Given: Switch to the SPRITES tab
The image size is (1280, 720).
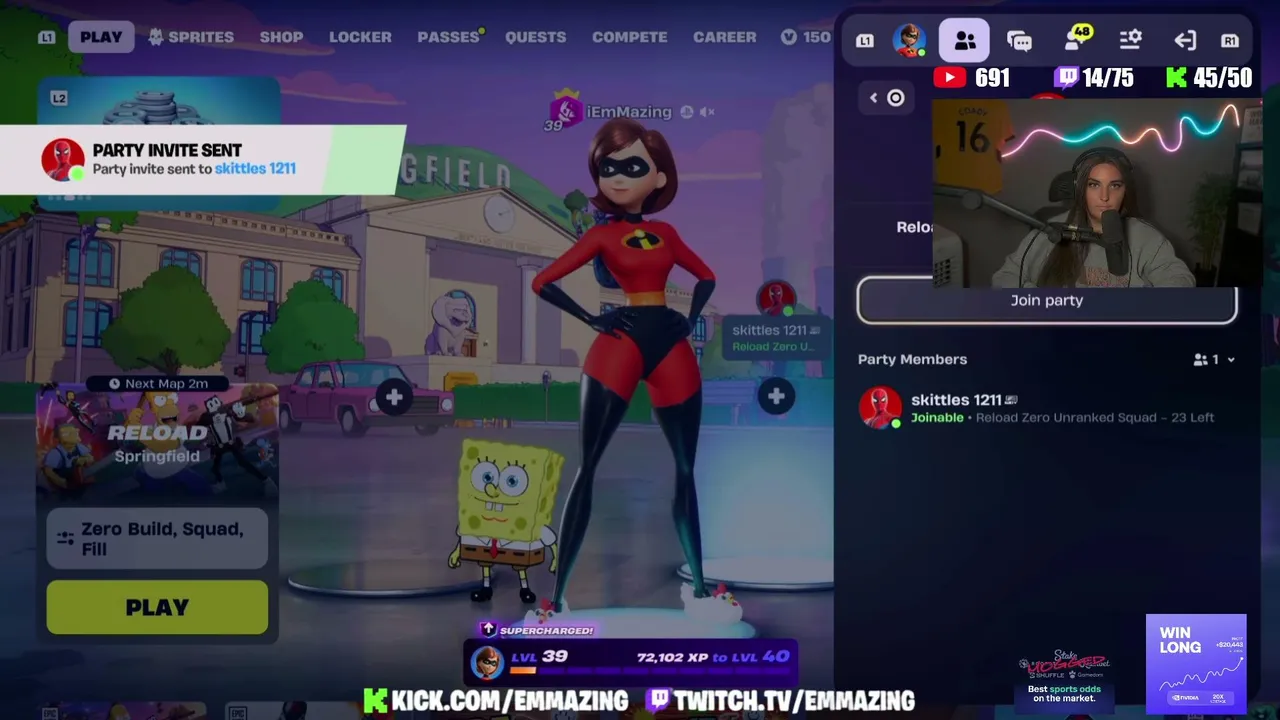Looking at the screenshot, I should (191, 37).
